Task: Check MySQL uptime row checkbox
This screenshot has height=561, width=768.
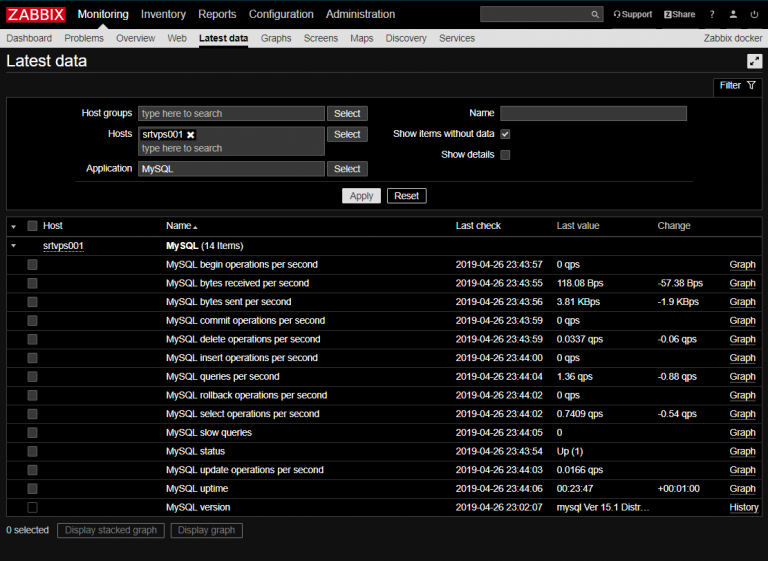Action: point(32,489)
